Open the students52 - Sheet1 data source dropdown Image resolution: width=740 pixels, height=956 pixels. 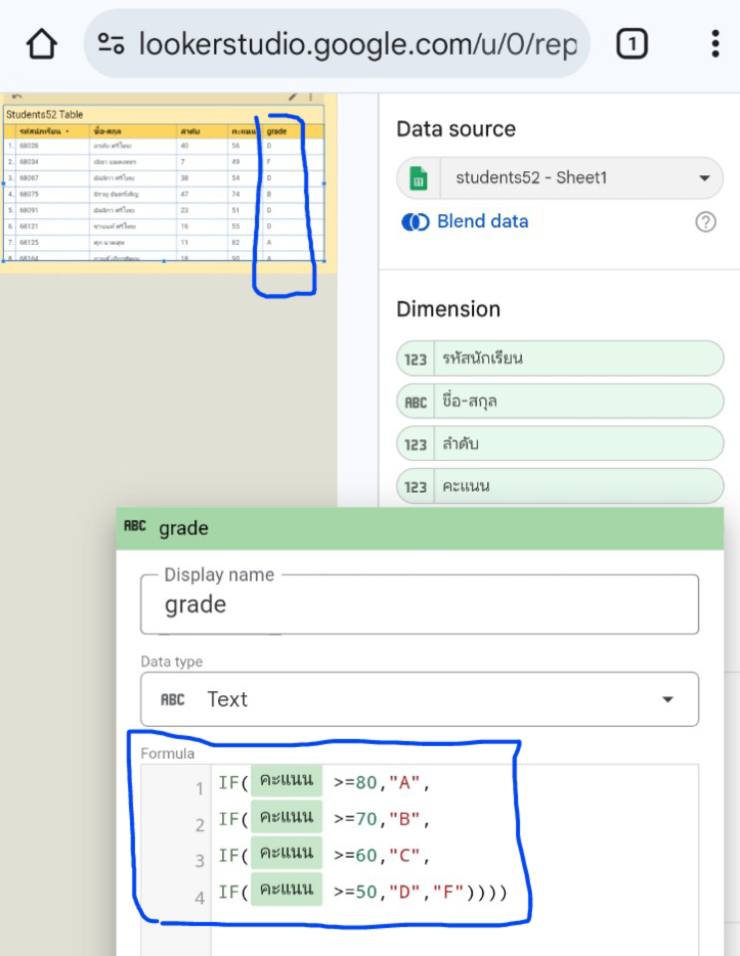tap(704, 179)
